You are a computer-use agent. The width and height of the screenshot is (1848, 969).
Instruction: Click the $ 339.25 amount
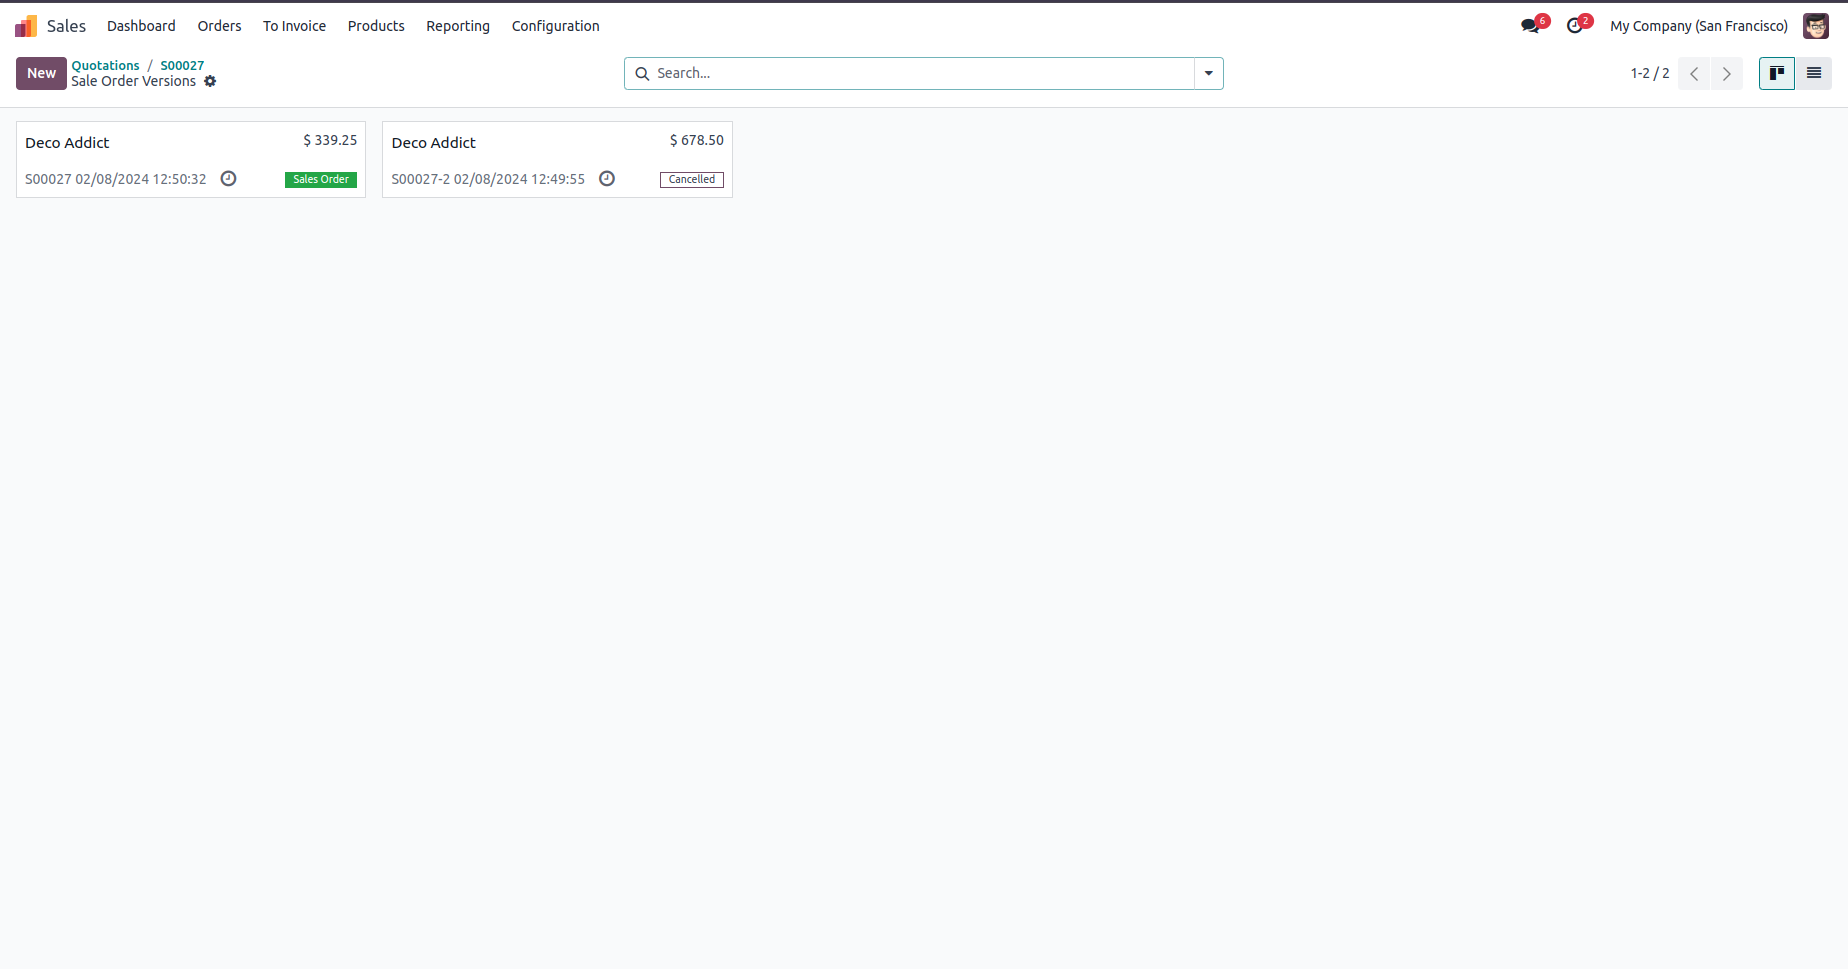tap(330, 140)
